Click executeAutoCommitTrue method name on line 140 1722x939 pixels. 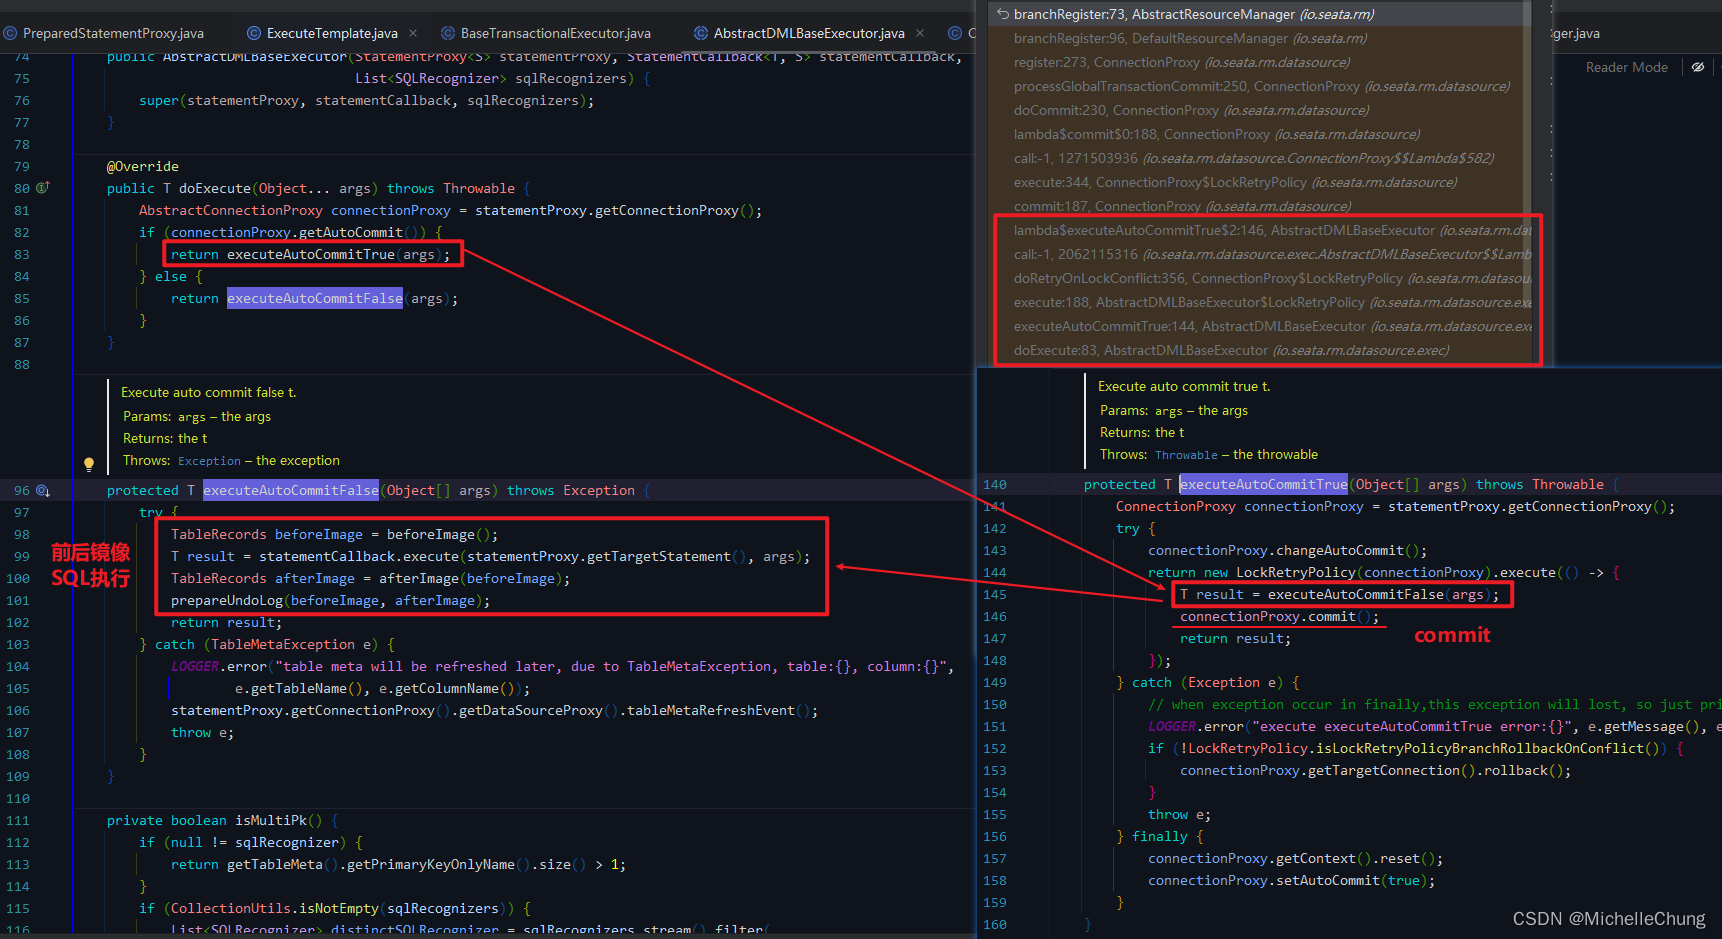[1263, 484]
